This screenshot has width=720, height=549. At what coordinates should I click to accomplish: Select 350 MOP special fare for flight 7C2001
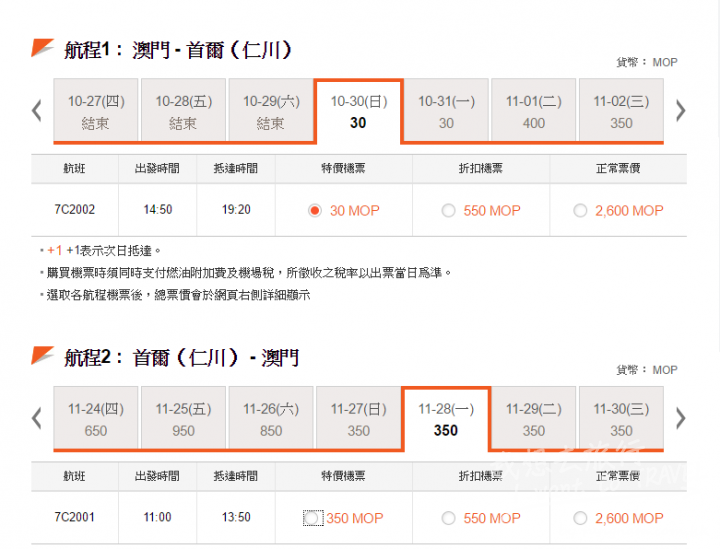click(313, 518)
